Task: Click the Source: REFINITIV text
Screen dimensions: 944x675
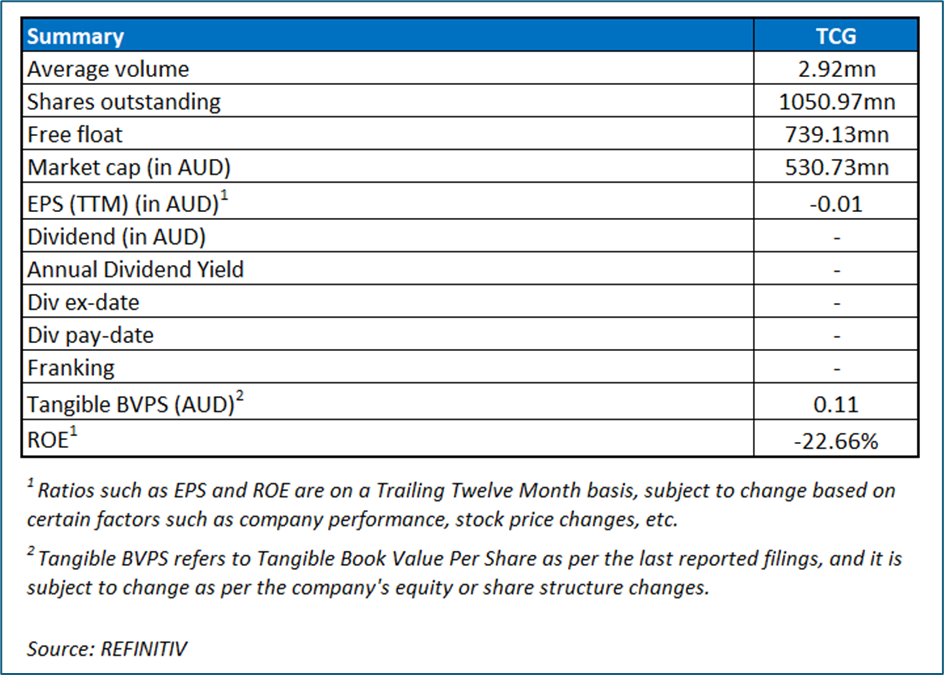Action: pos(107,649)
